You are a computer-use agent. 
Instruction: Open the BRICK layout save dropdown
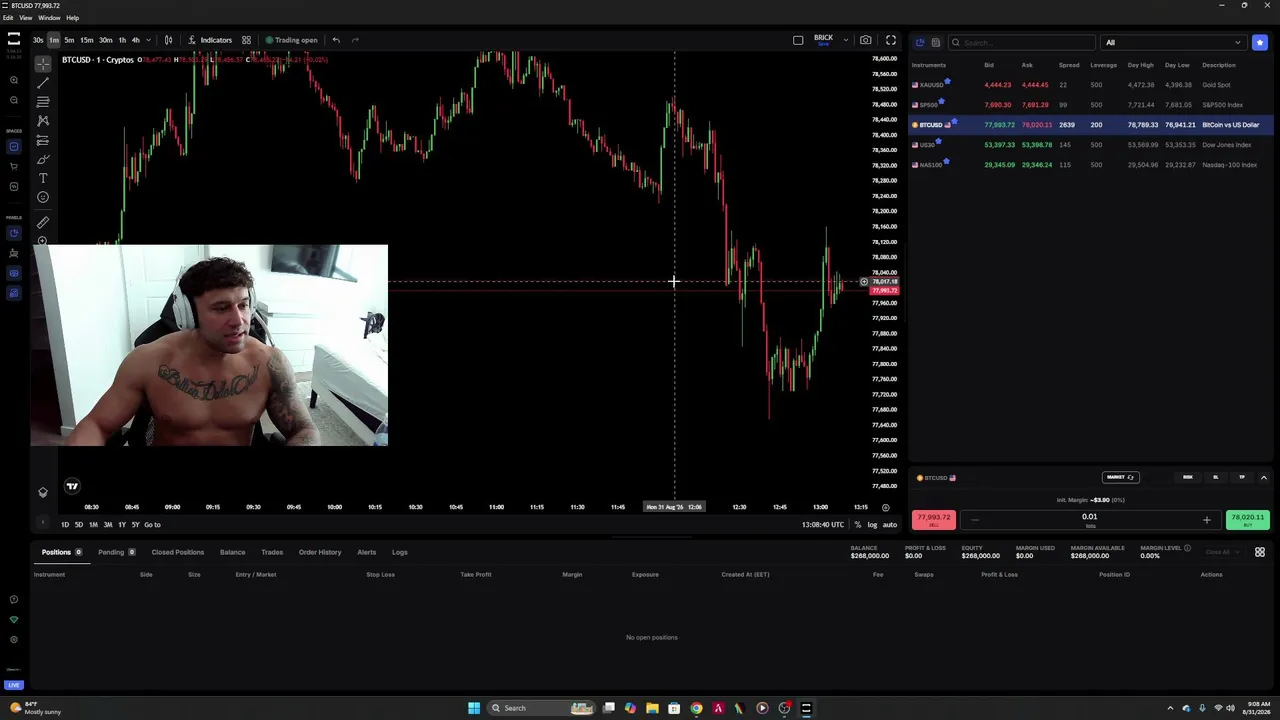tap(846, 40)
